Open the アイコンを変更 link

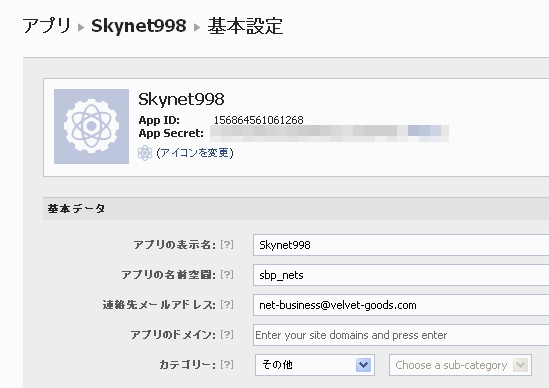click(195, 153)
